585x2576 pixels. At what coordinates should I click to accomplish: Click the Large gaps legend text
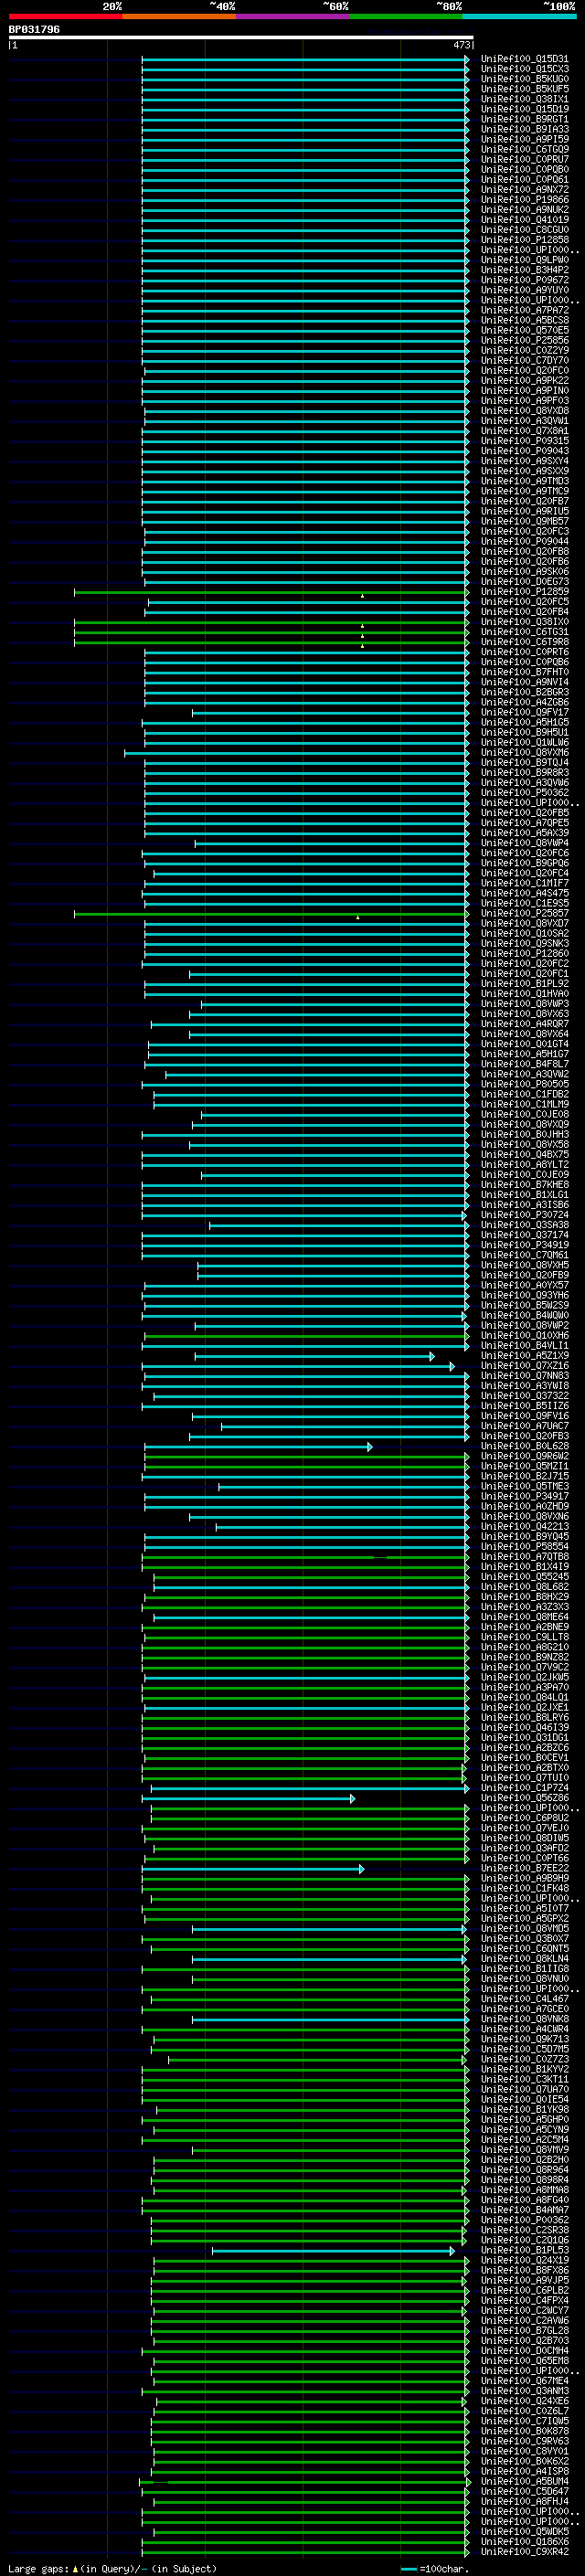(112, 2568)
